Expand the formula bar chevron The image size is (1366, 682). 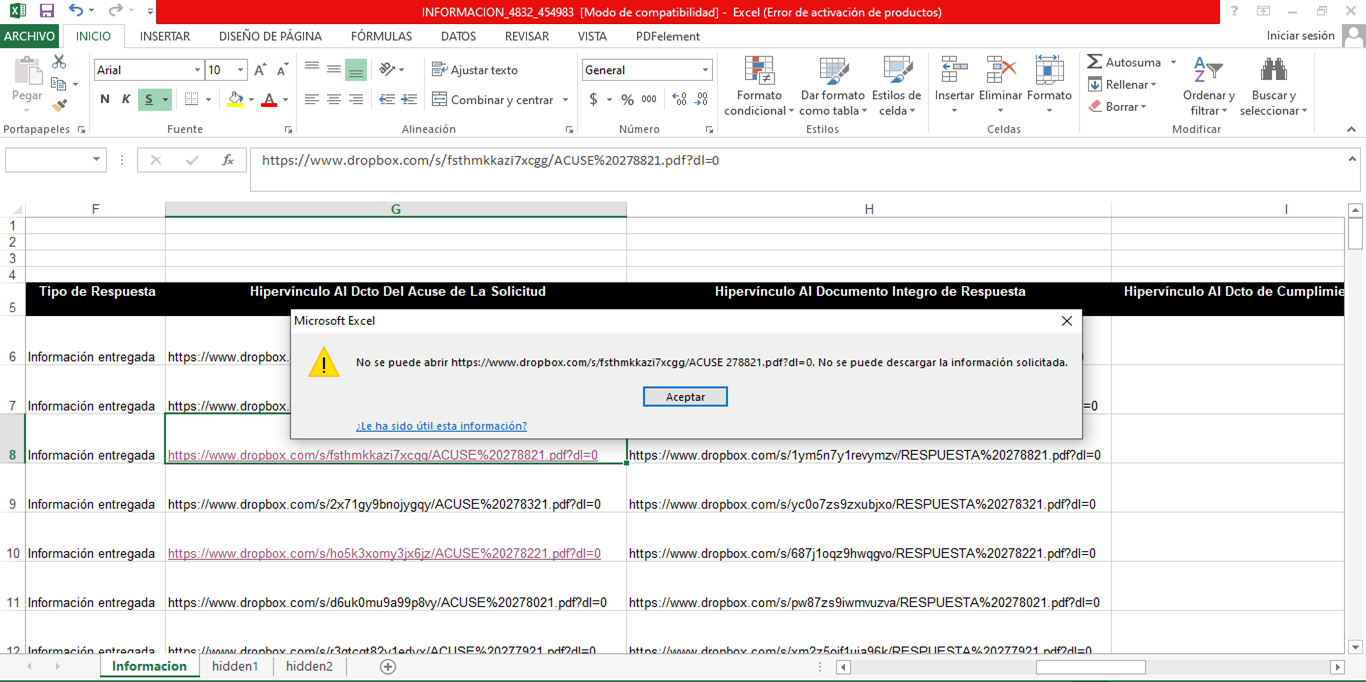(1352, 159)
